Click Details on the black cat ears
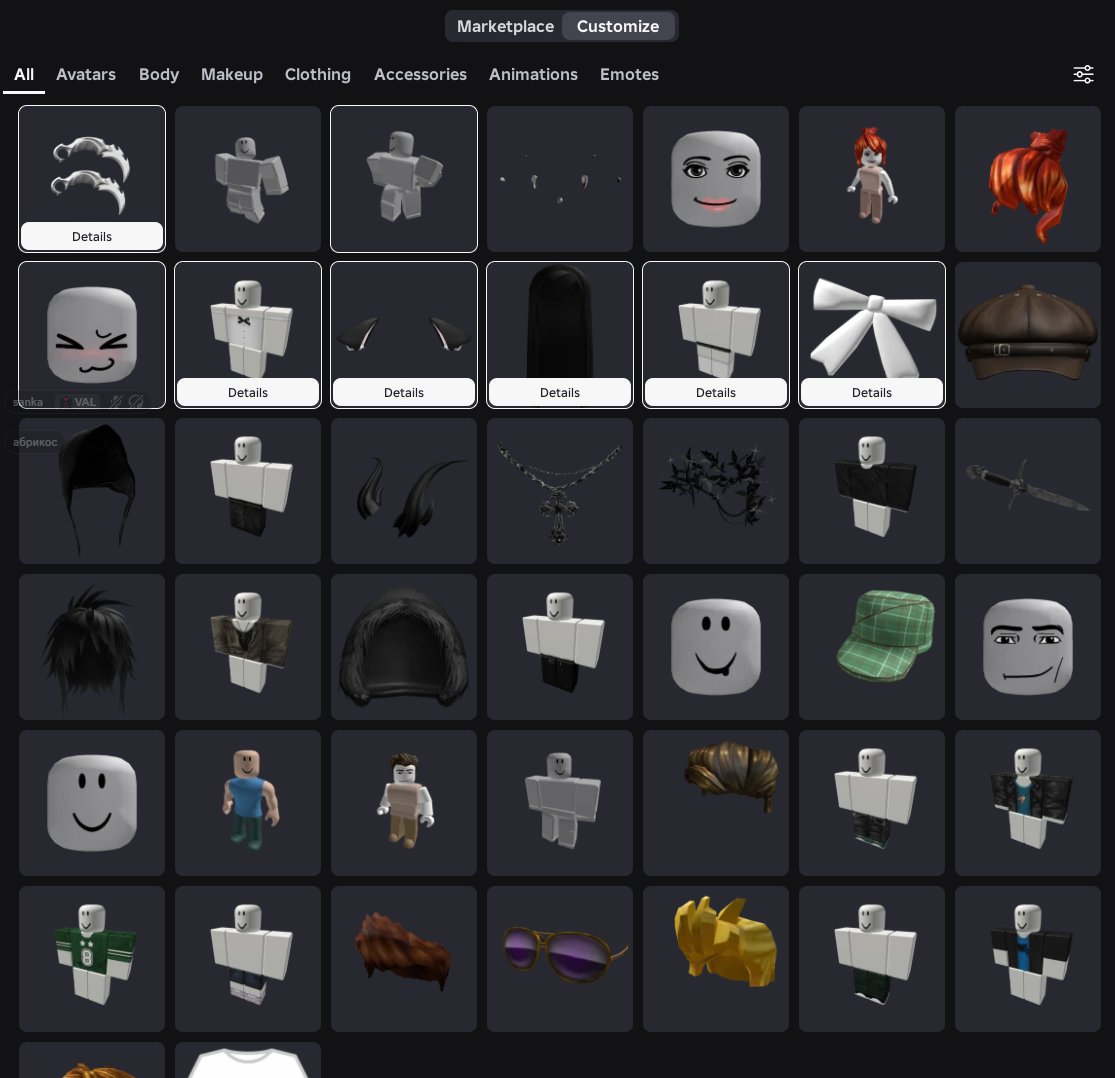 pos(404,393)
